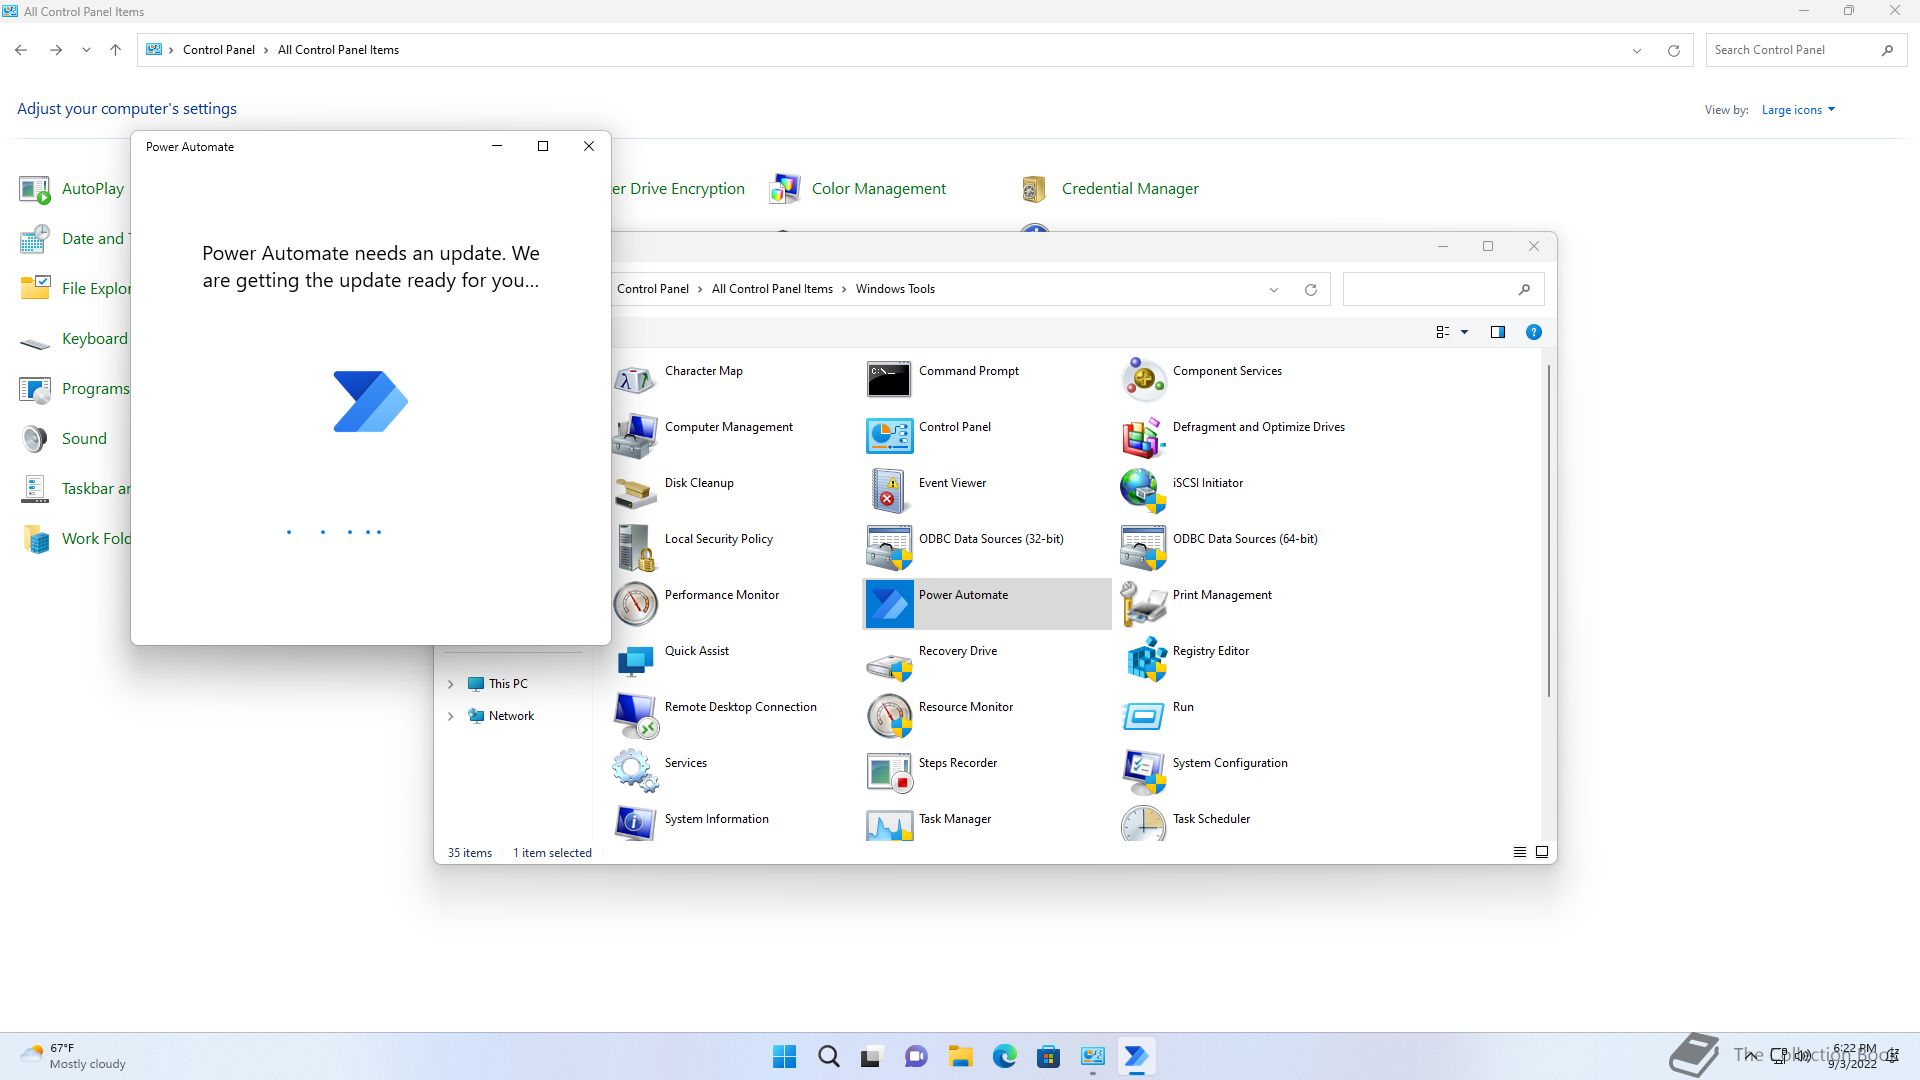
Task: Switch to large icons view in status bar
Action: tap(1542, 852)
